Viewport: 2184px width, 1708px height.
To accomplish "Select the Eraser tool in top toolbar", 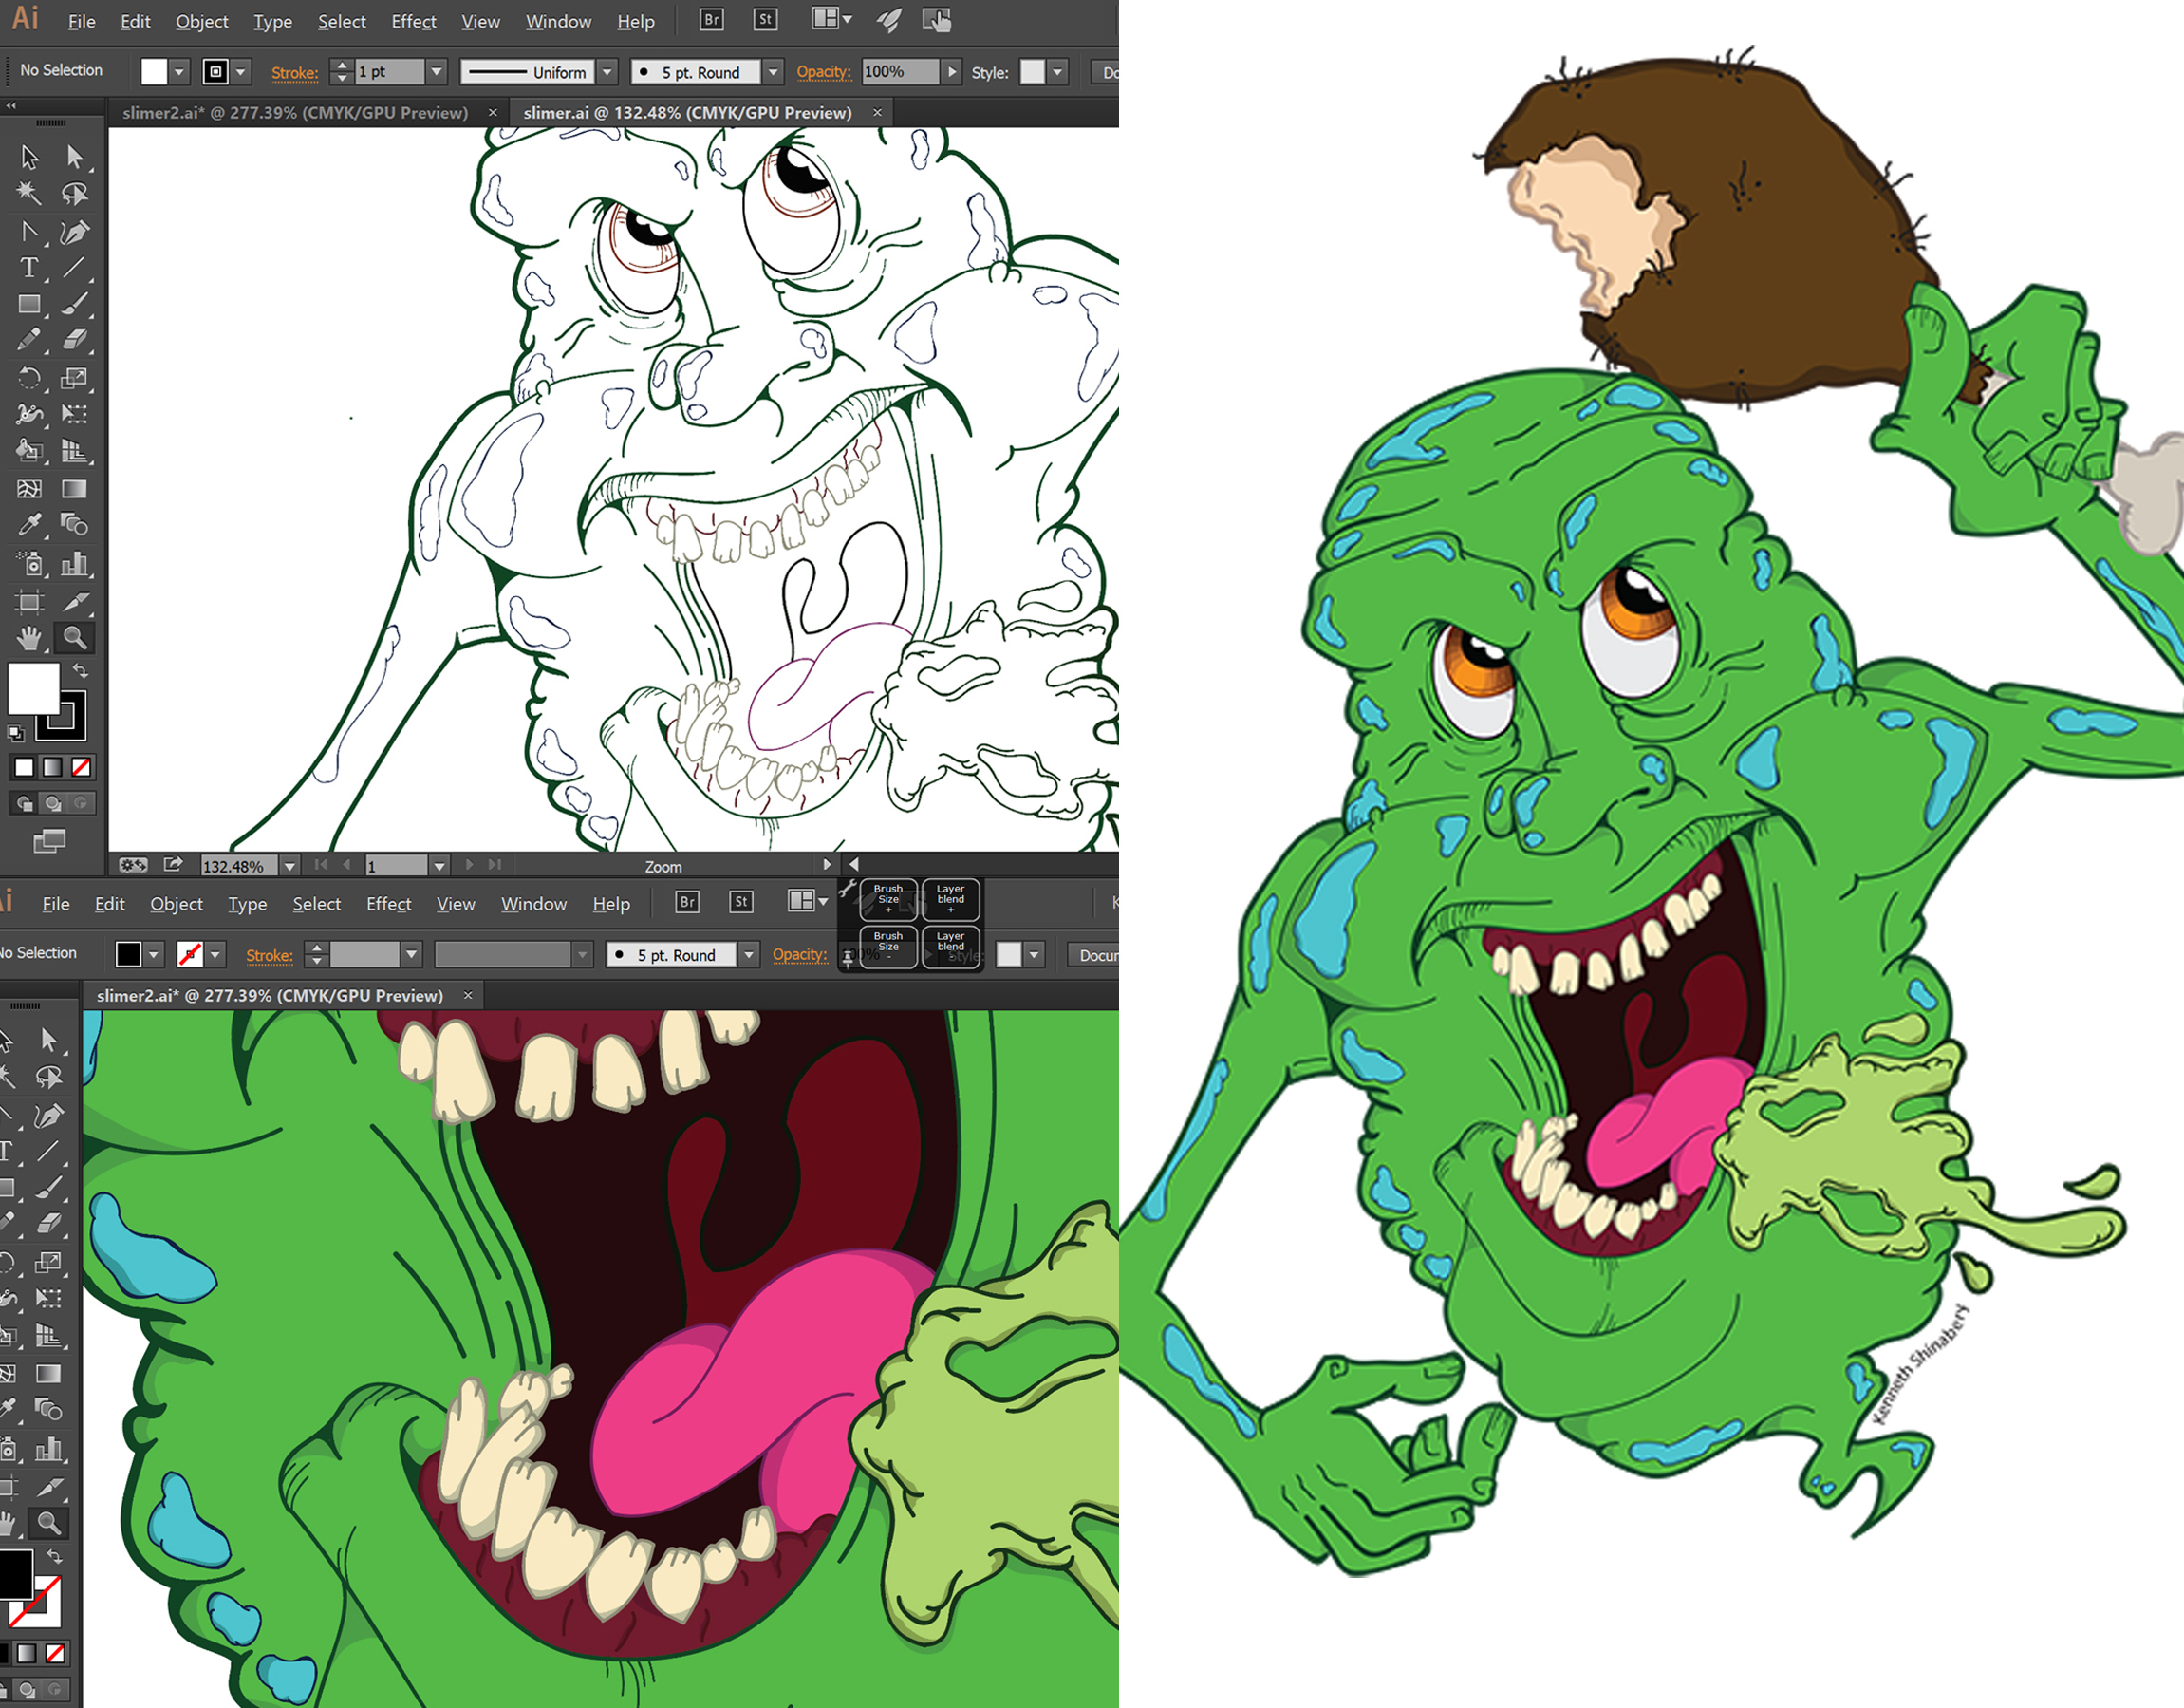I will pyautogui.click(x=75, y=340).
